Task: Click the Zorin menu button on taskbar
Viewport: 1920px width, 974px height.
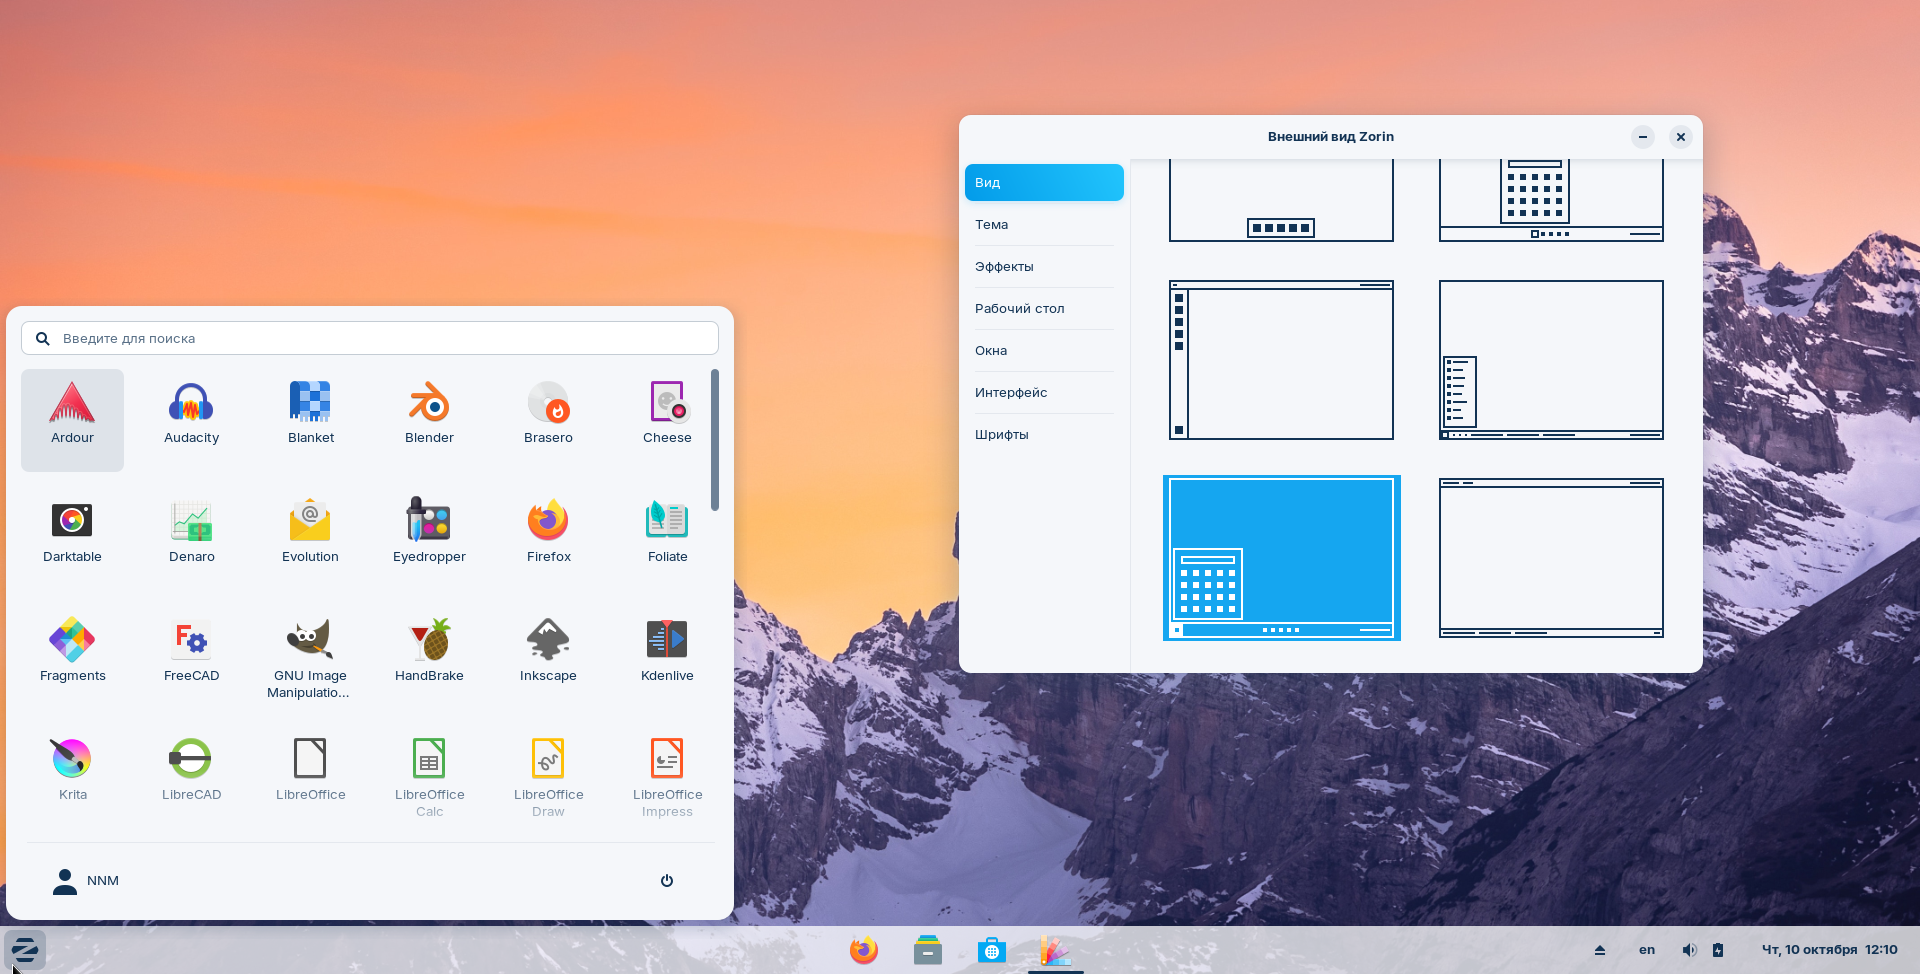Action: [25, 950]
